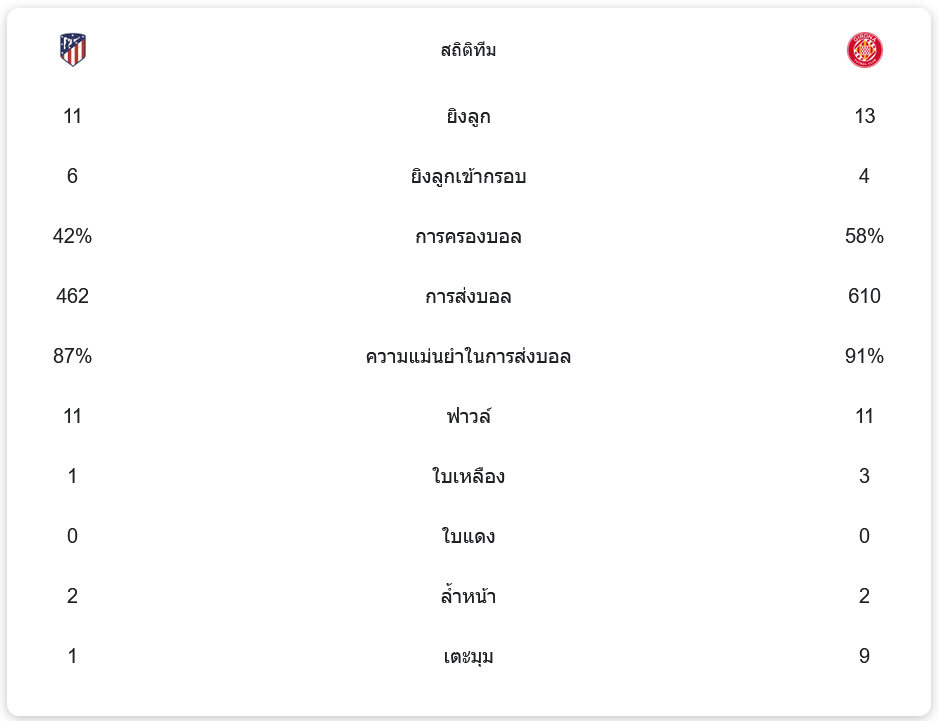Click the away pass accuracy 91%
The width and height of the screenshot is (939, 721).
(x=864, y=357)
